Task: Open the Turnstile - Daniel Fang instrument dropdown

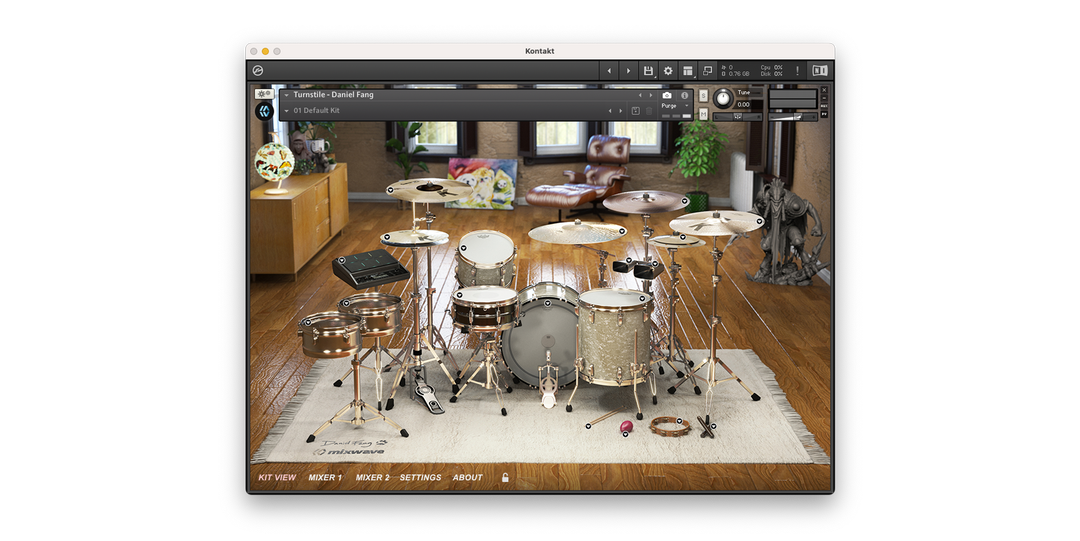Action: [287, 95]
